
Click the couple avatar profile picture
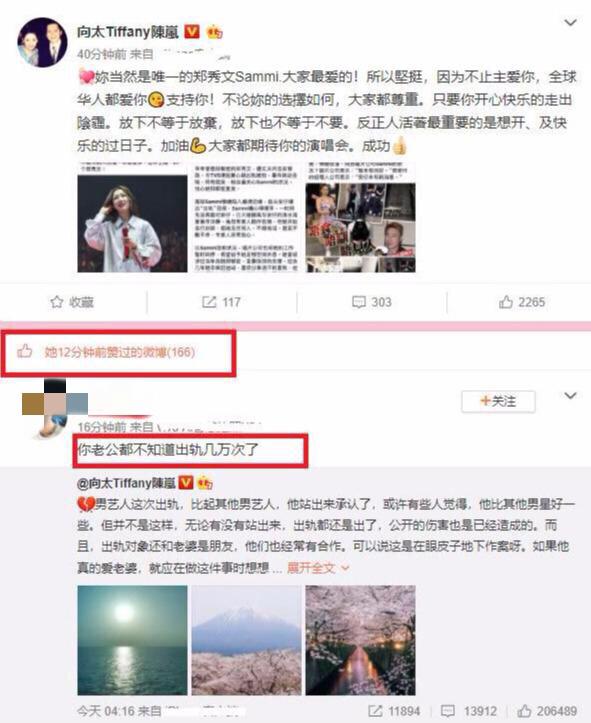(42, 42)
